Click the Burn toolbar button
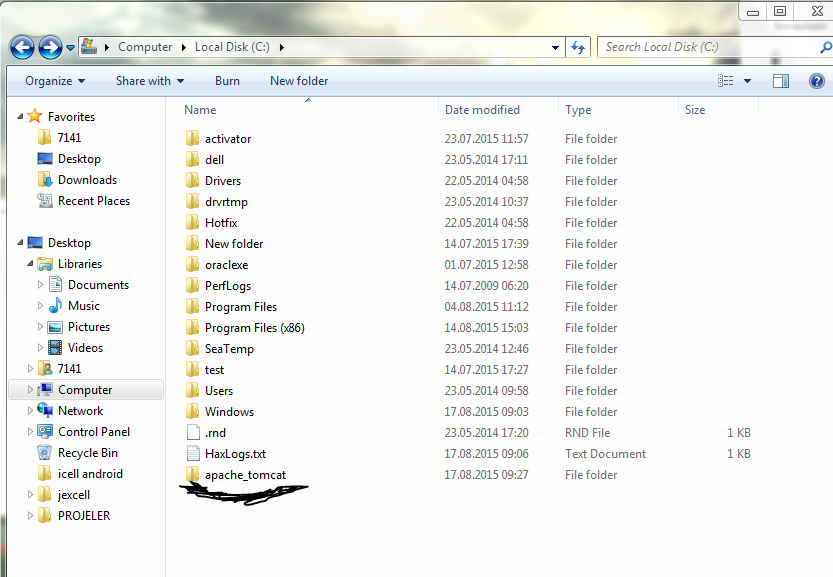This screenshot has width=833, height=577. 227,81
